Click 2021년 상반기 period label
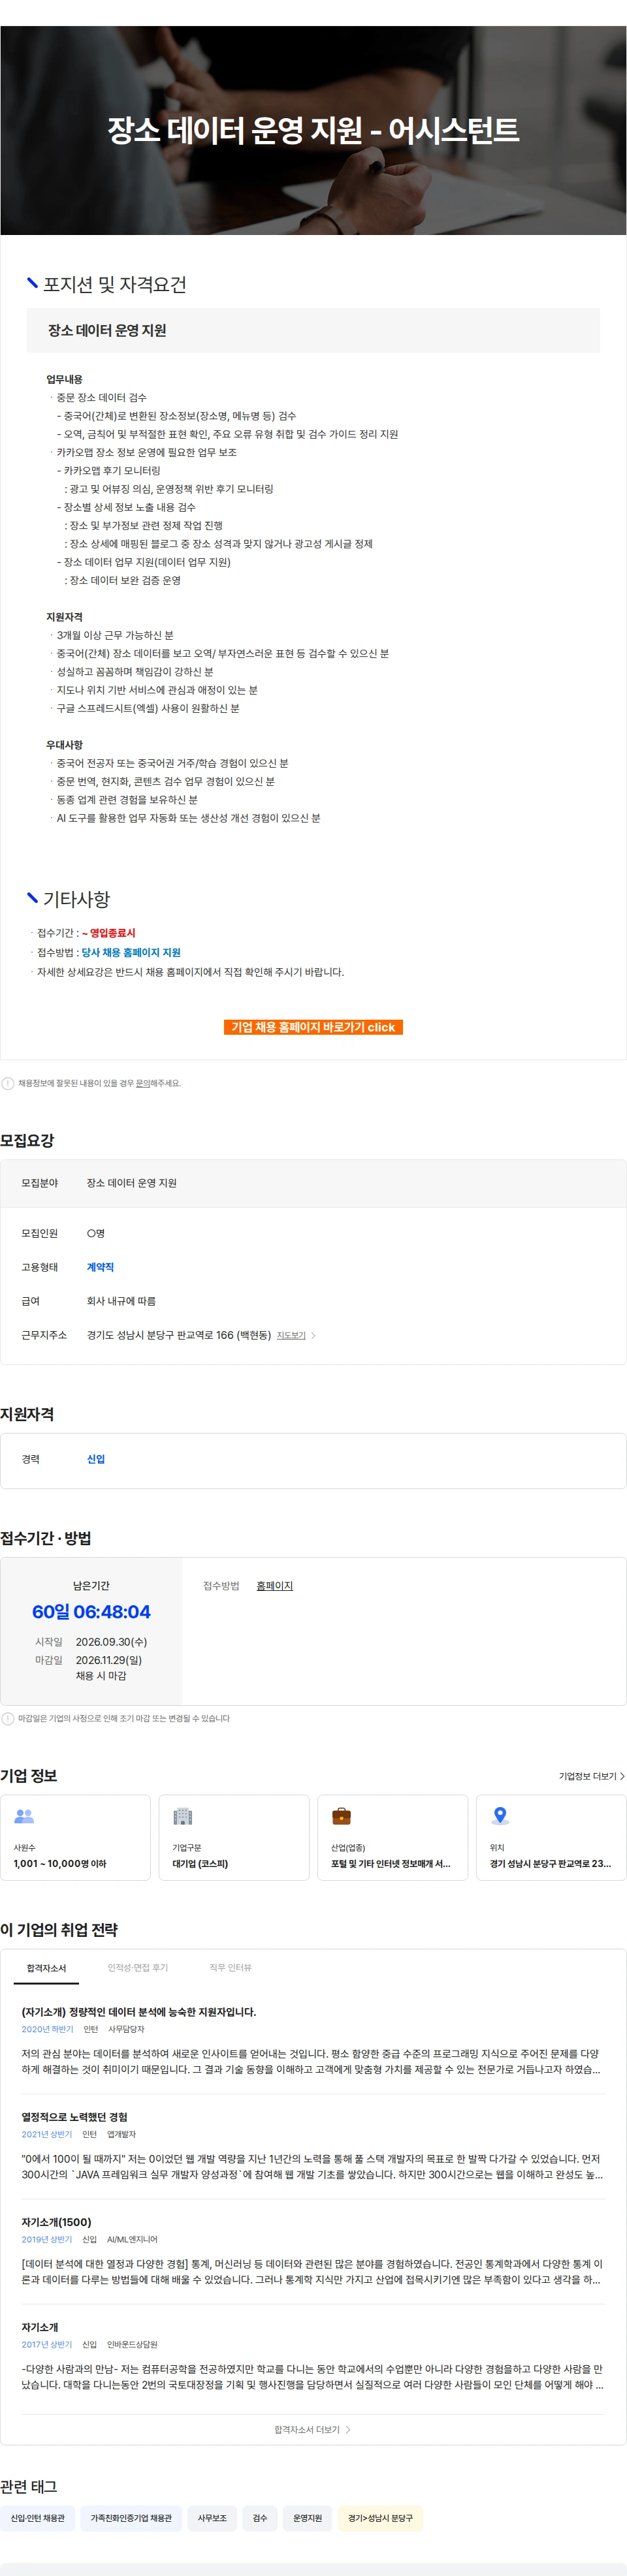The height and width of the screenshot is (2576, 627). (x=47, y=2134)
